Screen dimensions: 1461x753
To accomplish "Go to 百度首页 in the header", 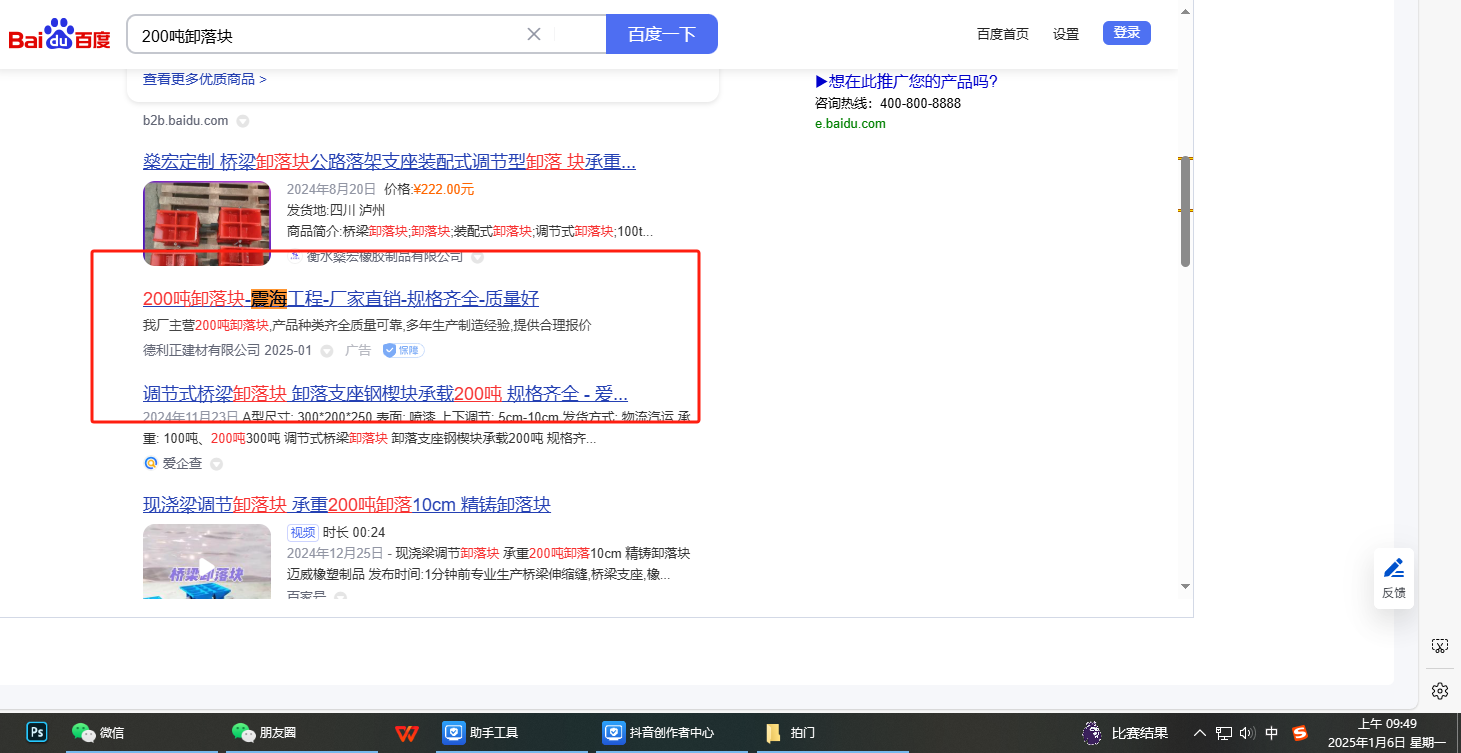I will (x=1002, y=34).
